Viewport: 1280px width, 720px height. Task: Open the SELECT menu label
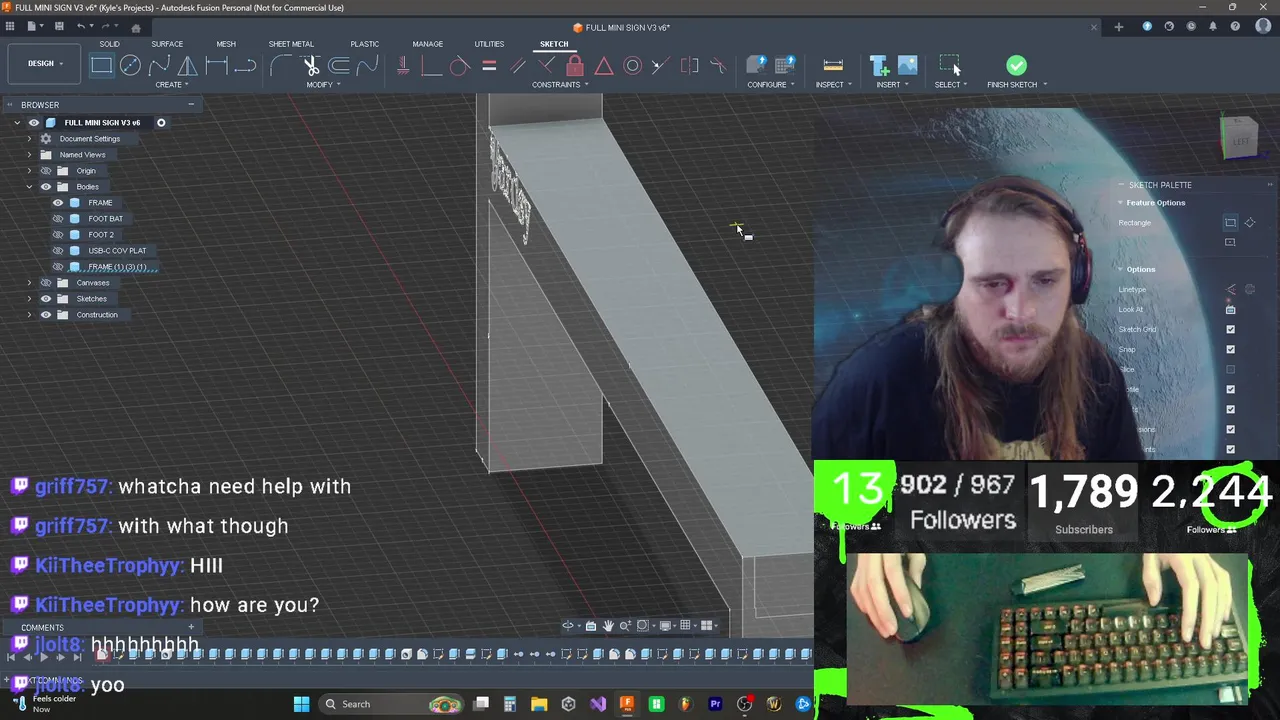point(951,85)
